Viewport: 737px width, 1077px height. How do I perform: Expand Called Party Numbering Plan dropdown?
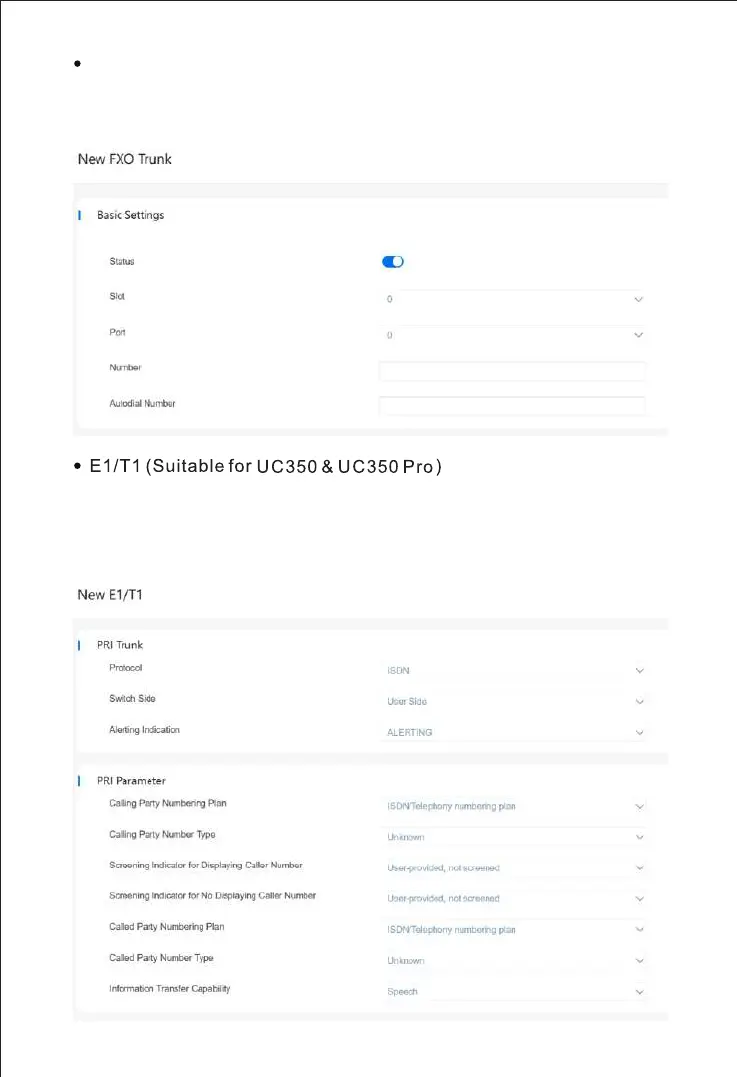(x=511, y=930)
